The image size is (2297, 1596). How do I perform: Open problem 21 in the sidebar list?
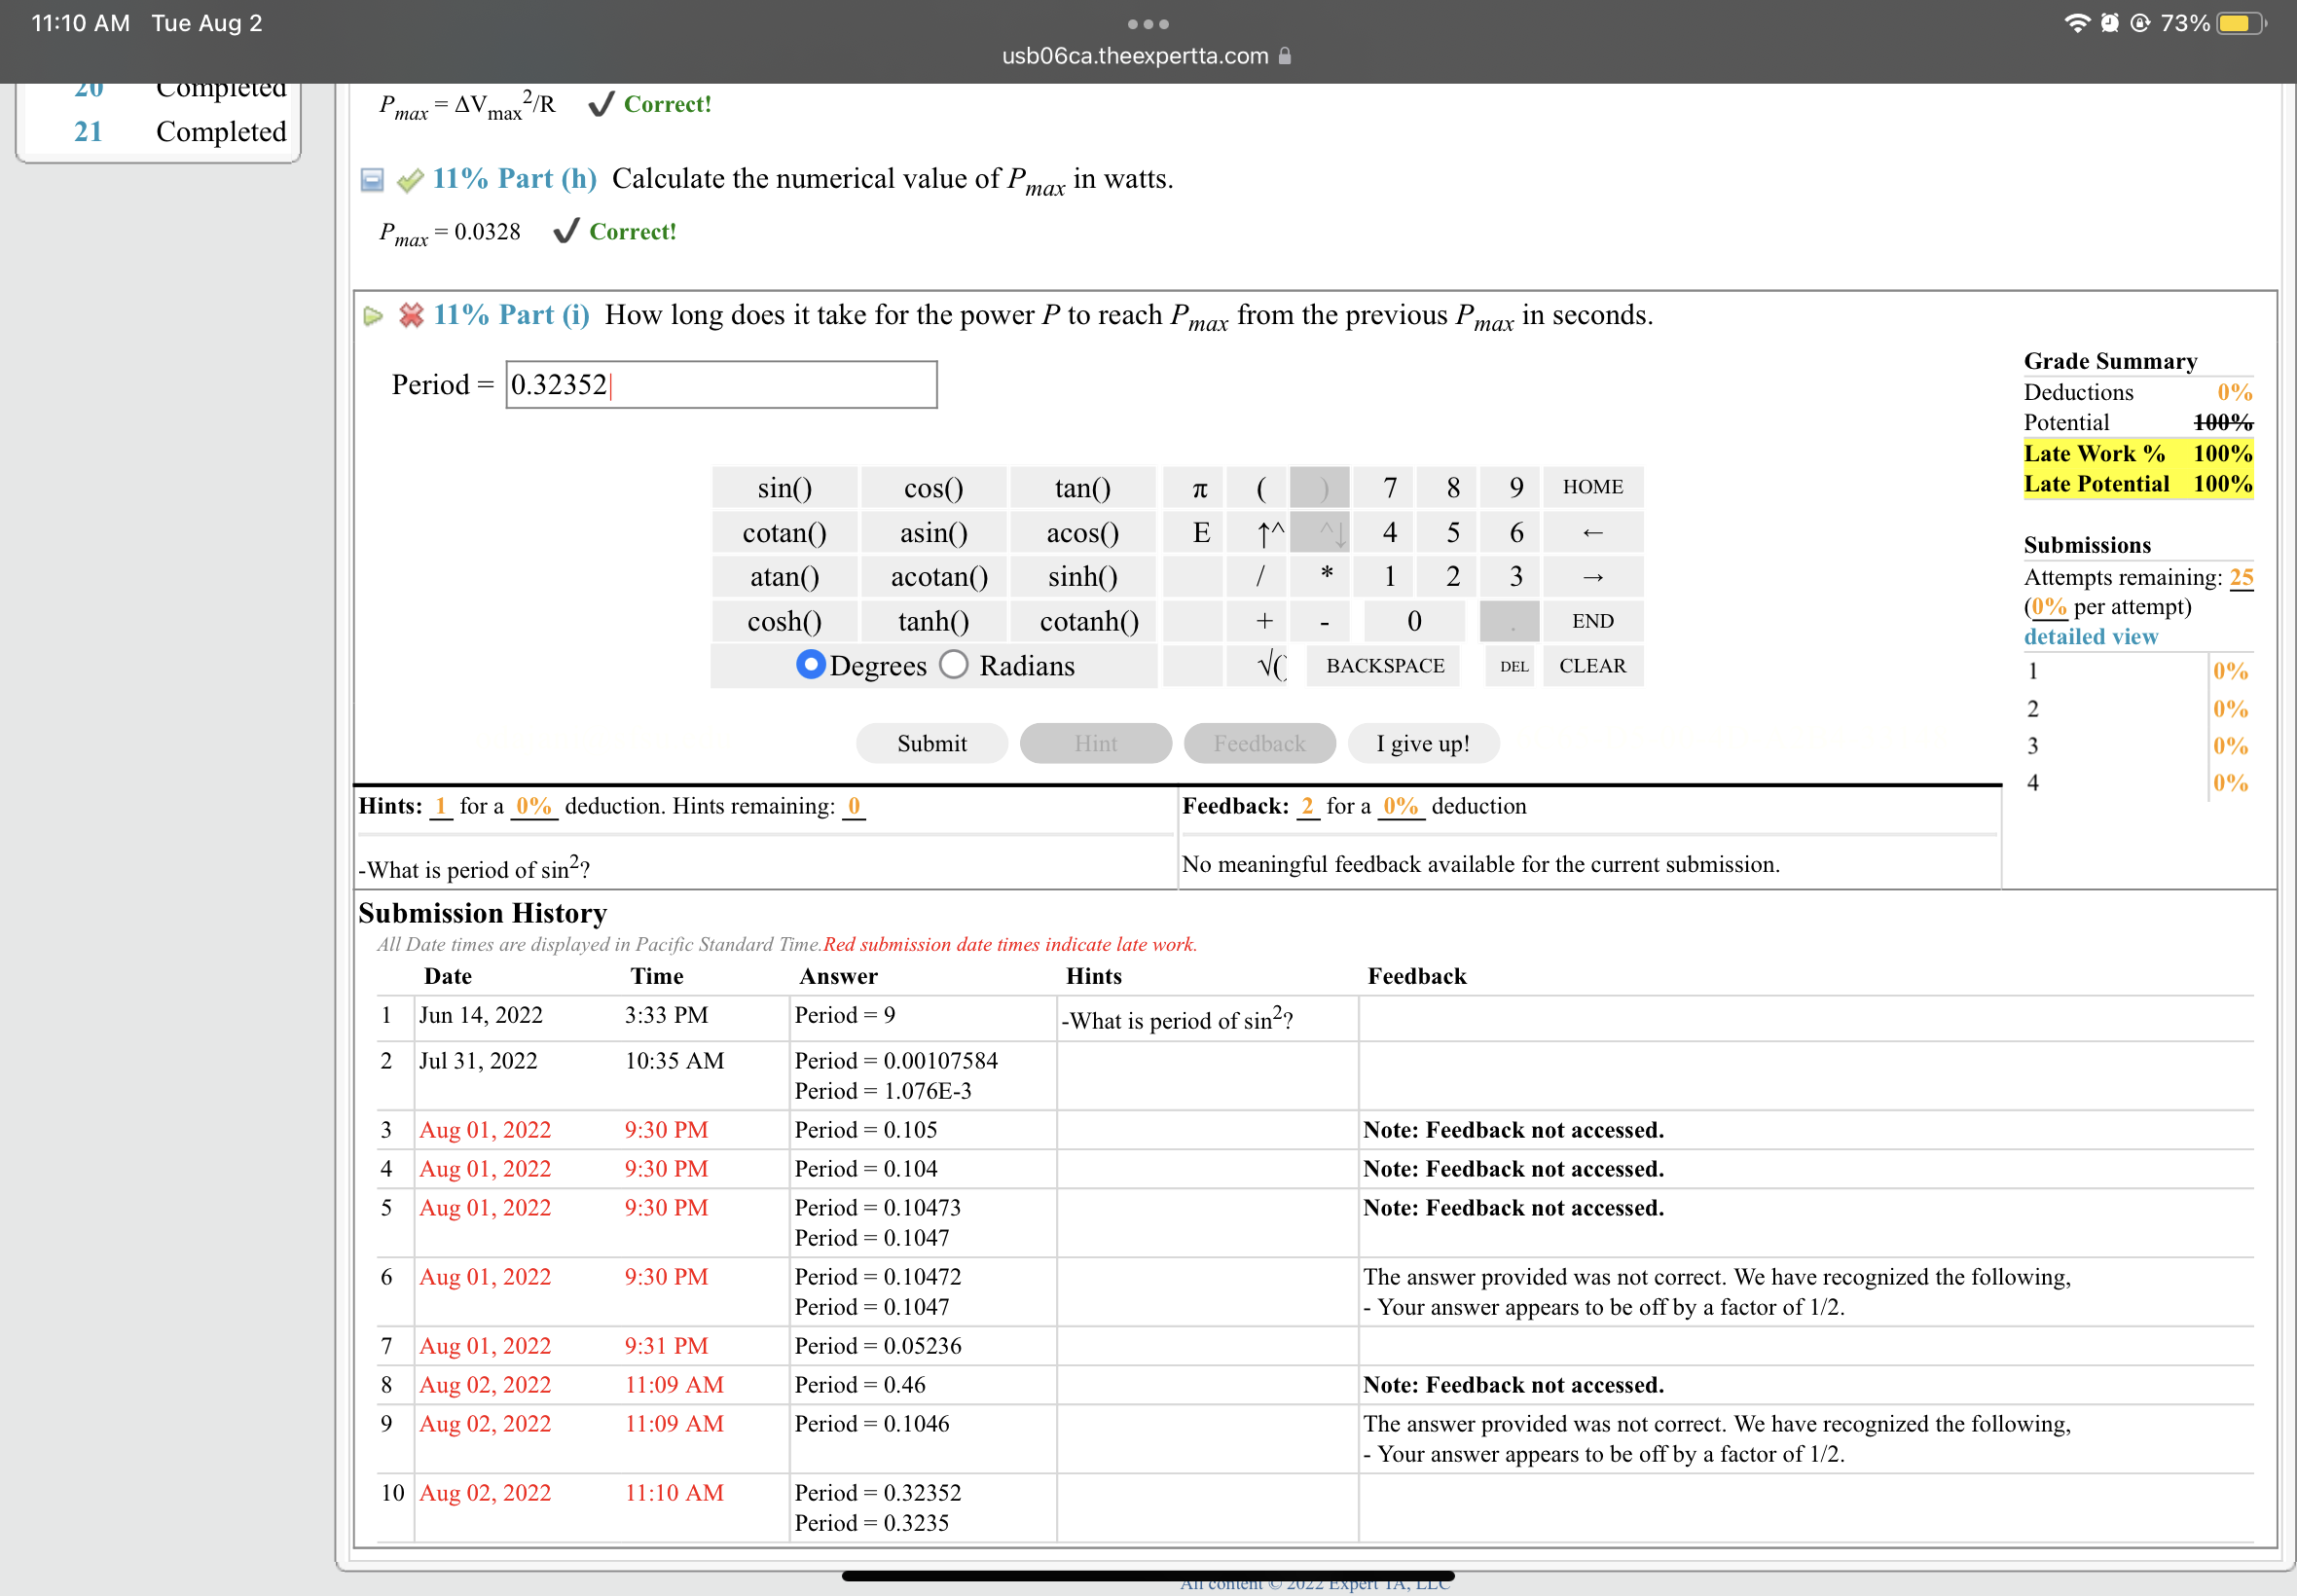tap(89, 131)
